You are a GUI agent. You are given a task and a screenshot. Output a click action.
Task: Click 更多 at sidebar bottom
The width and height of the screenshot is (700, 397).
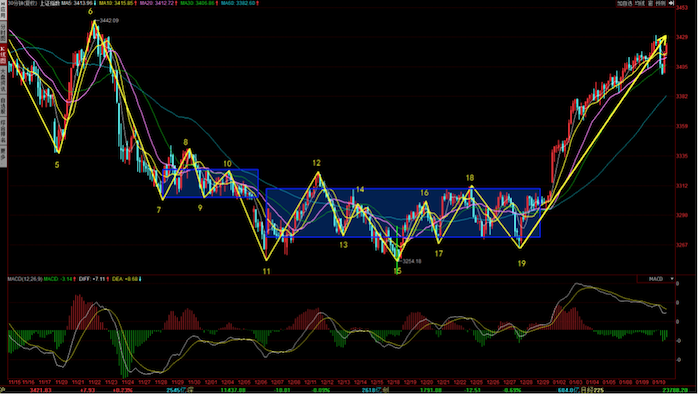click(x=3, y=156)
